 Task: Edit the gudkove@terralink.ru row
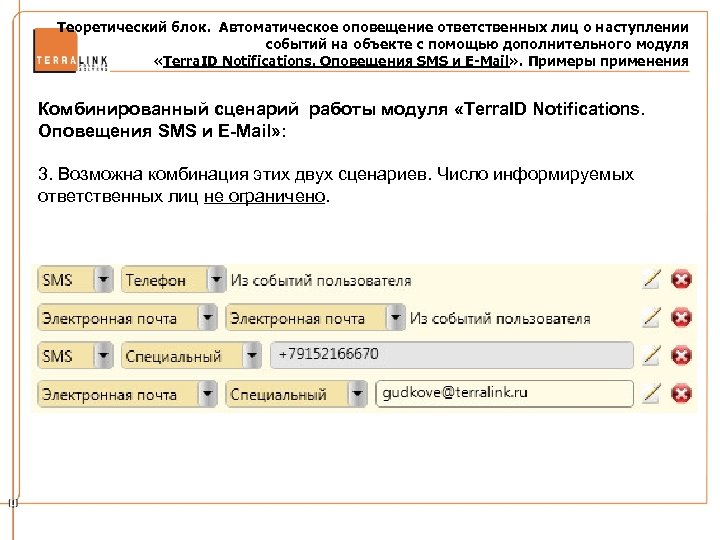point(652,393)
